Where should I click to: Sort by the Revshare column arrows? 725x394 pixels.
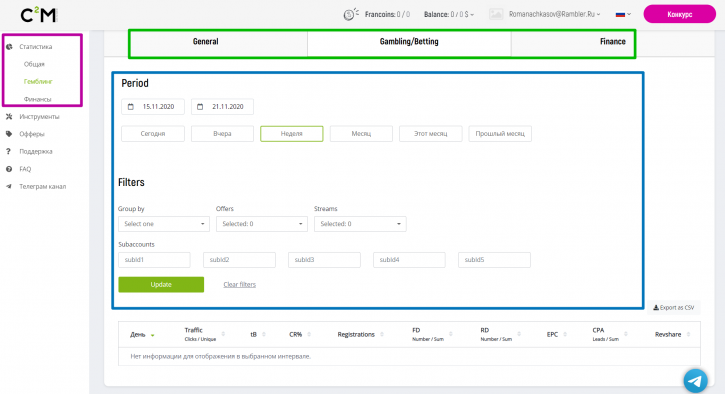[688, 334]
